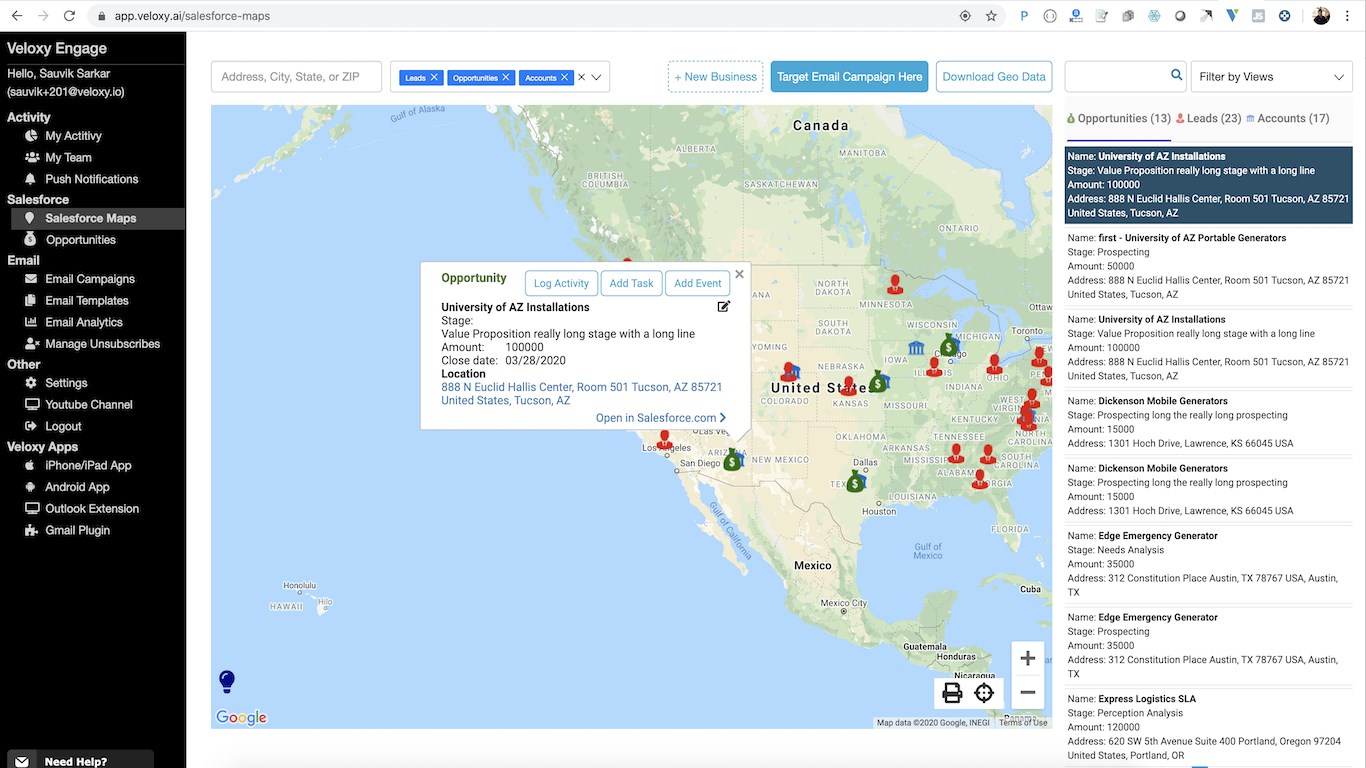Open Settings from the sidebar
The image size is (1366, 768).
point(66,383)
